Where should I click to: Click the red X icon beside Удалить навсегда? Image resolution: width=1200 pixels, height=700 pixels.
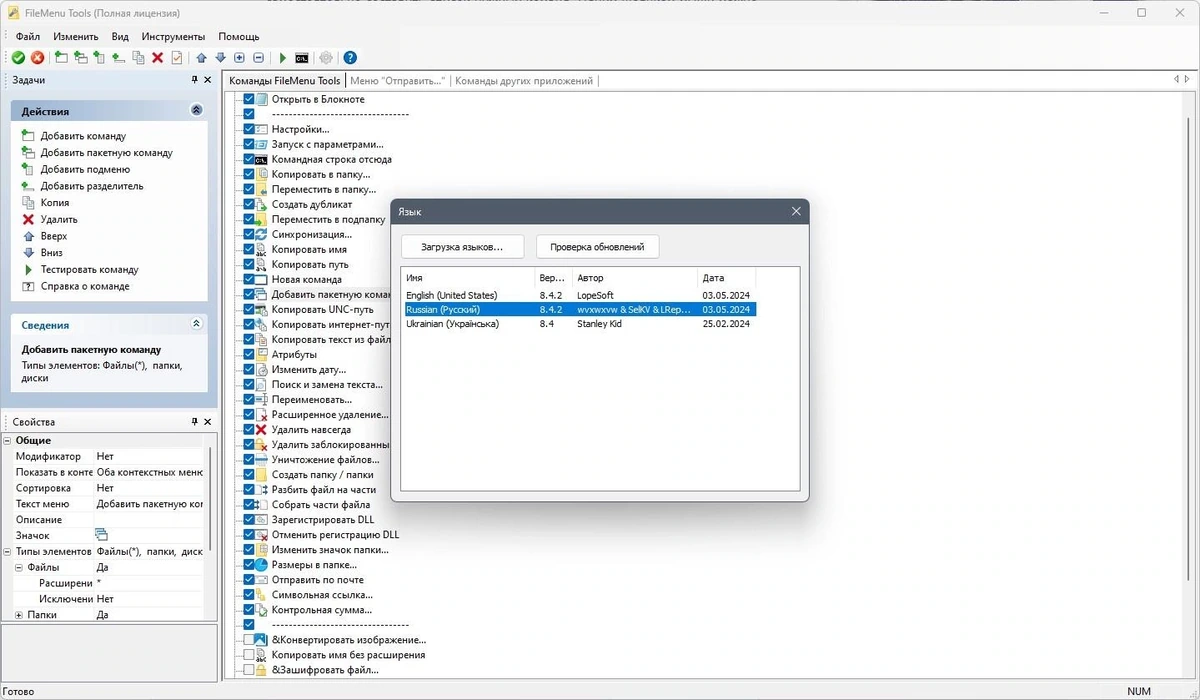coord(262,430)
